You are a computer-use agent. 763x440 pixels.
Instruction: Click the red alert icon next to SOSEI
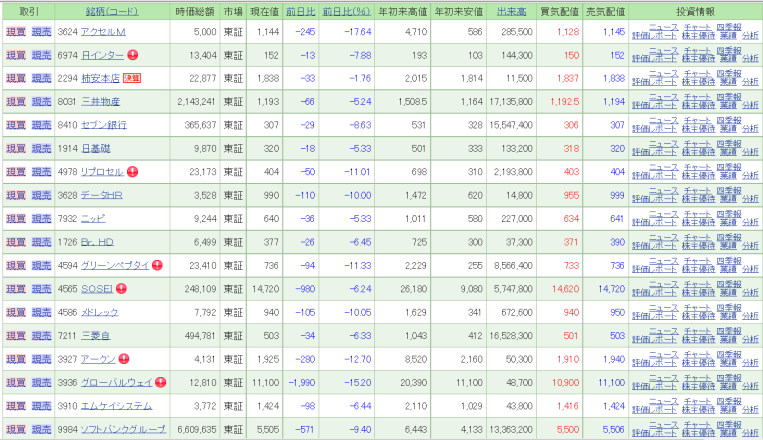(x=121, y=289)
